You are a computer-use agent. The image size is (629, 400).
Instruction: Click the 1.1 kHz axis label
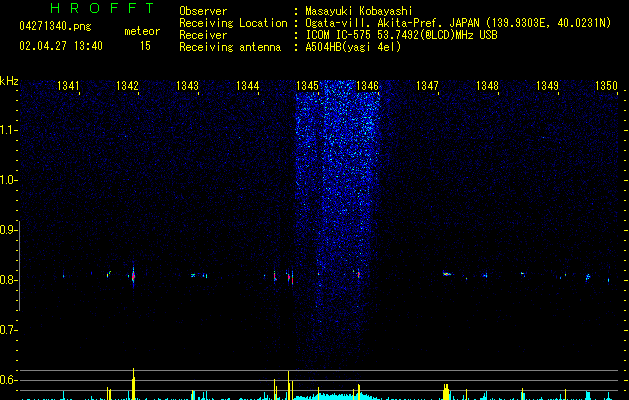coord(8,130)
